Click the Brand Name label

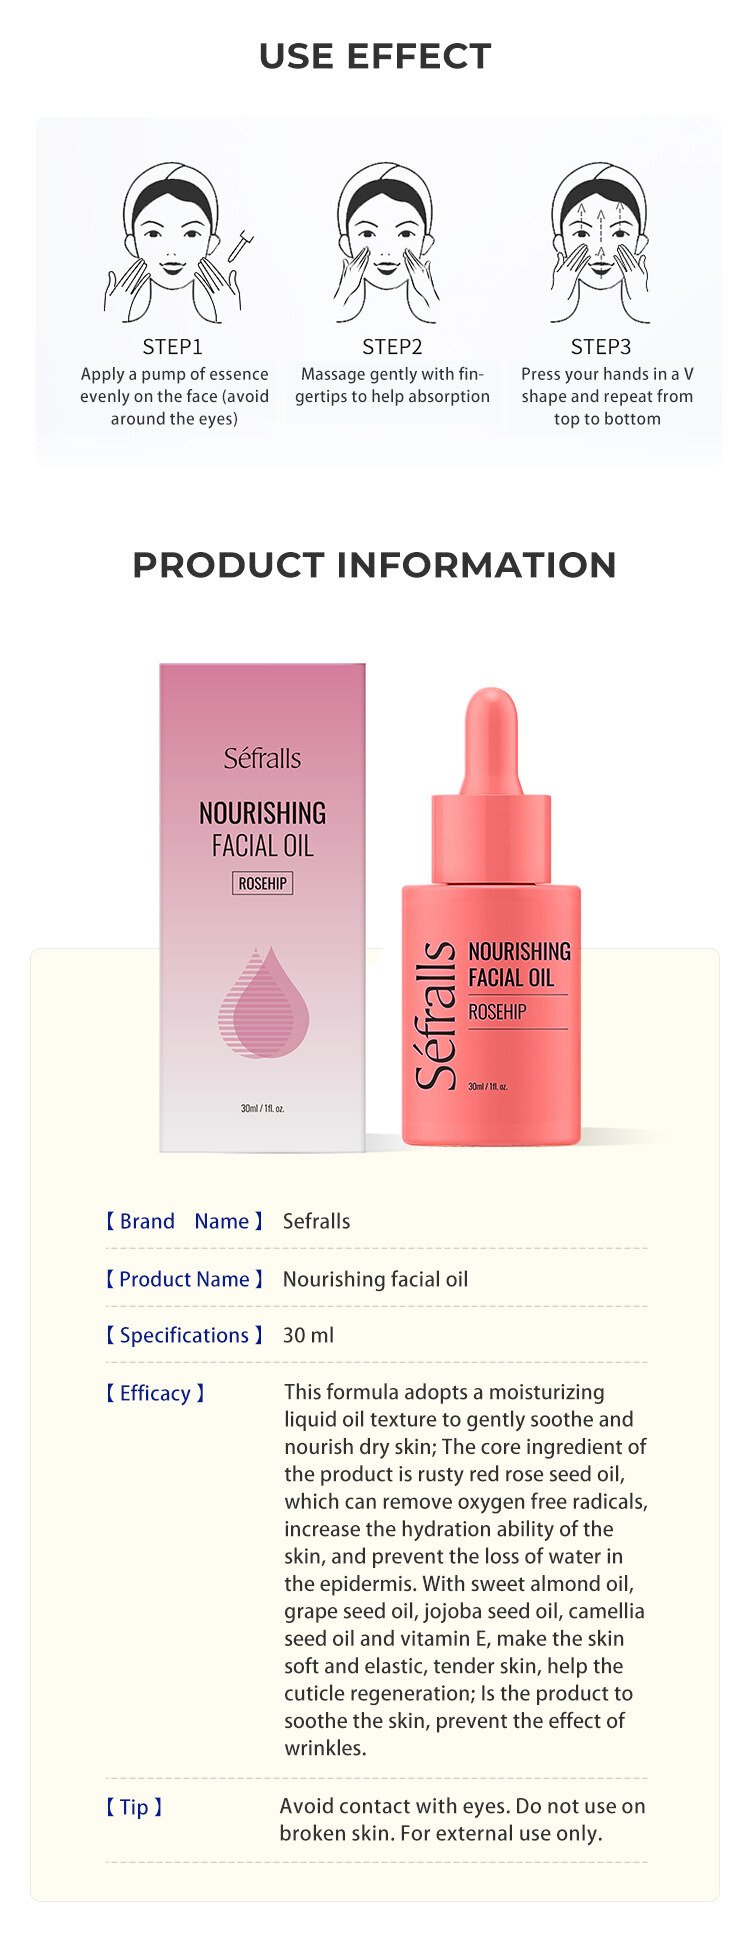pyautogui.click(x=184, y=1221)
